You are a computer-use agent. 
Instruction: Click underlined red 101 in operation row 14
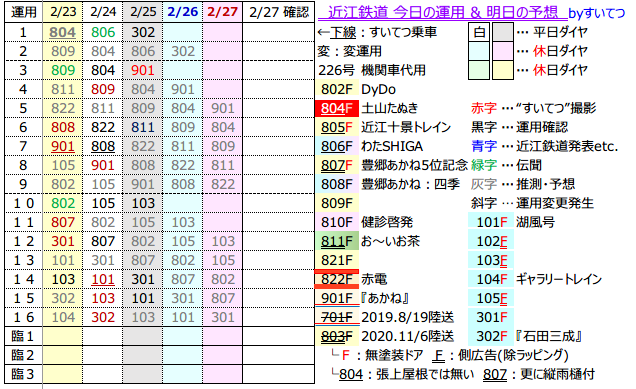pyautogui.click(x=103, y=279)
